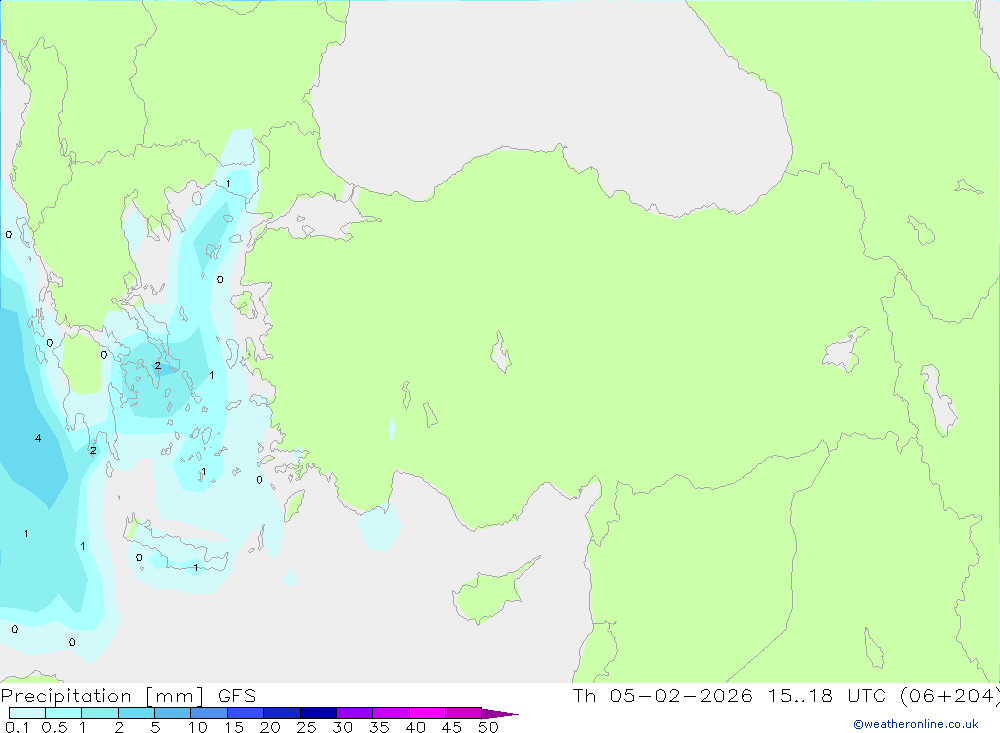Click the above-50 arrow tip of legend
The height and width of the screenshot is (733, 1000).
click(499, 714)
